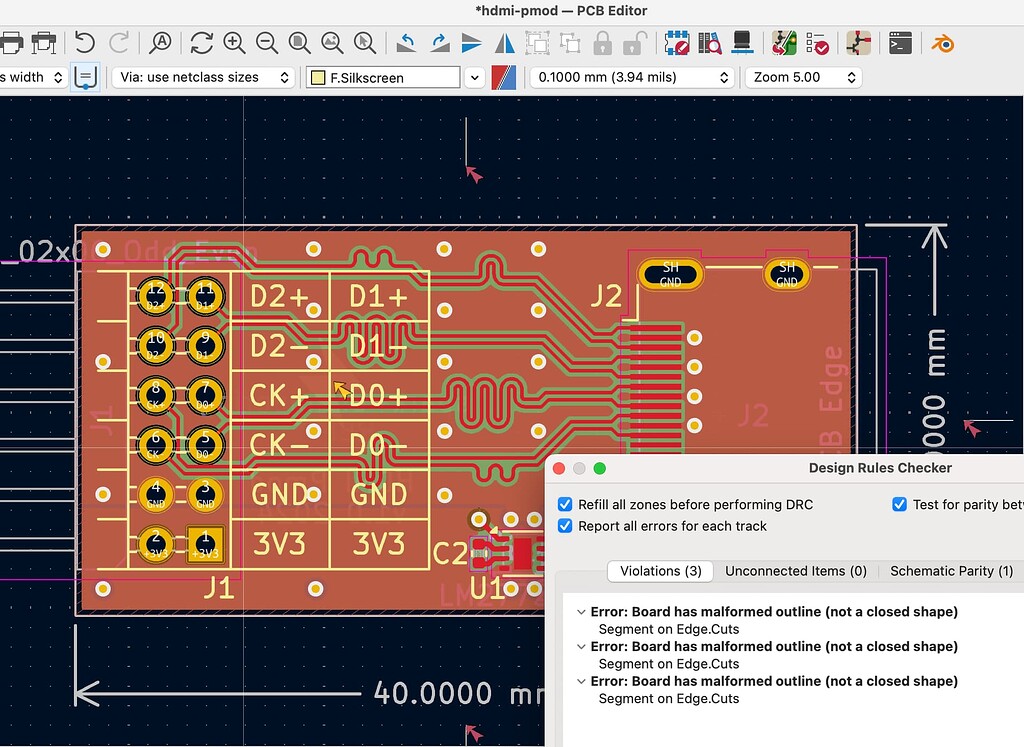Open the scripting console
The image size is (1024, 747).
point(900,43)
